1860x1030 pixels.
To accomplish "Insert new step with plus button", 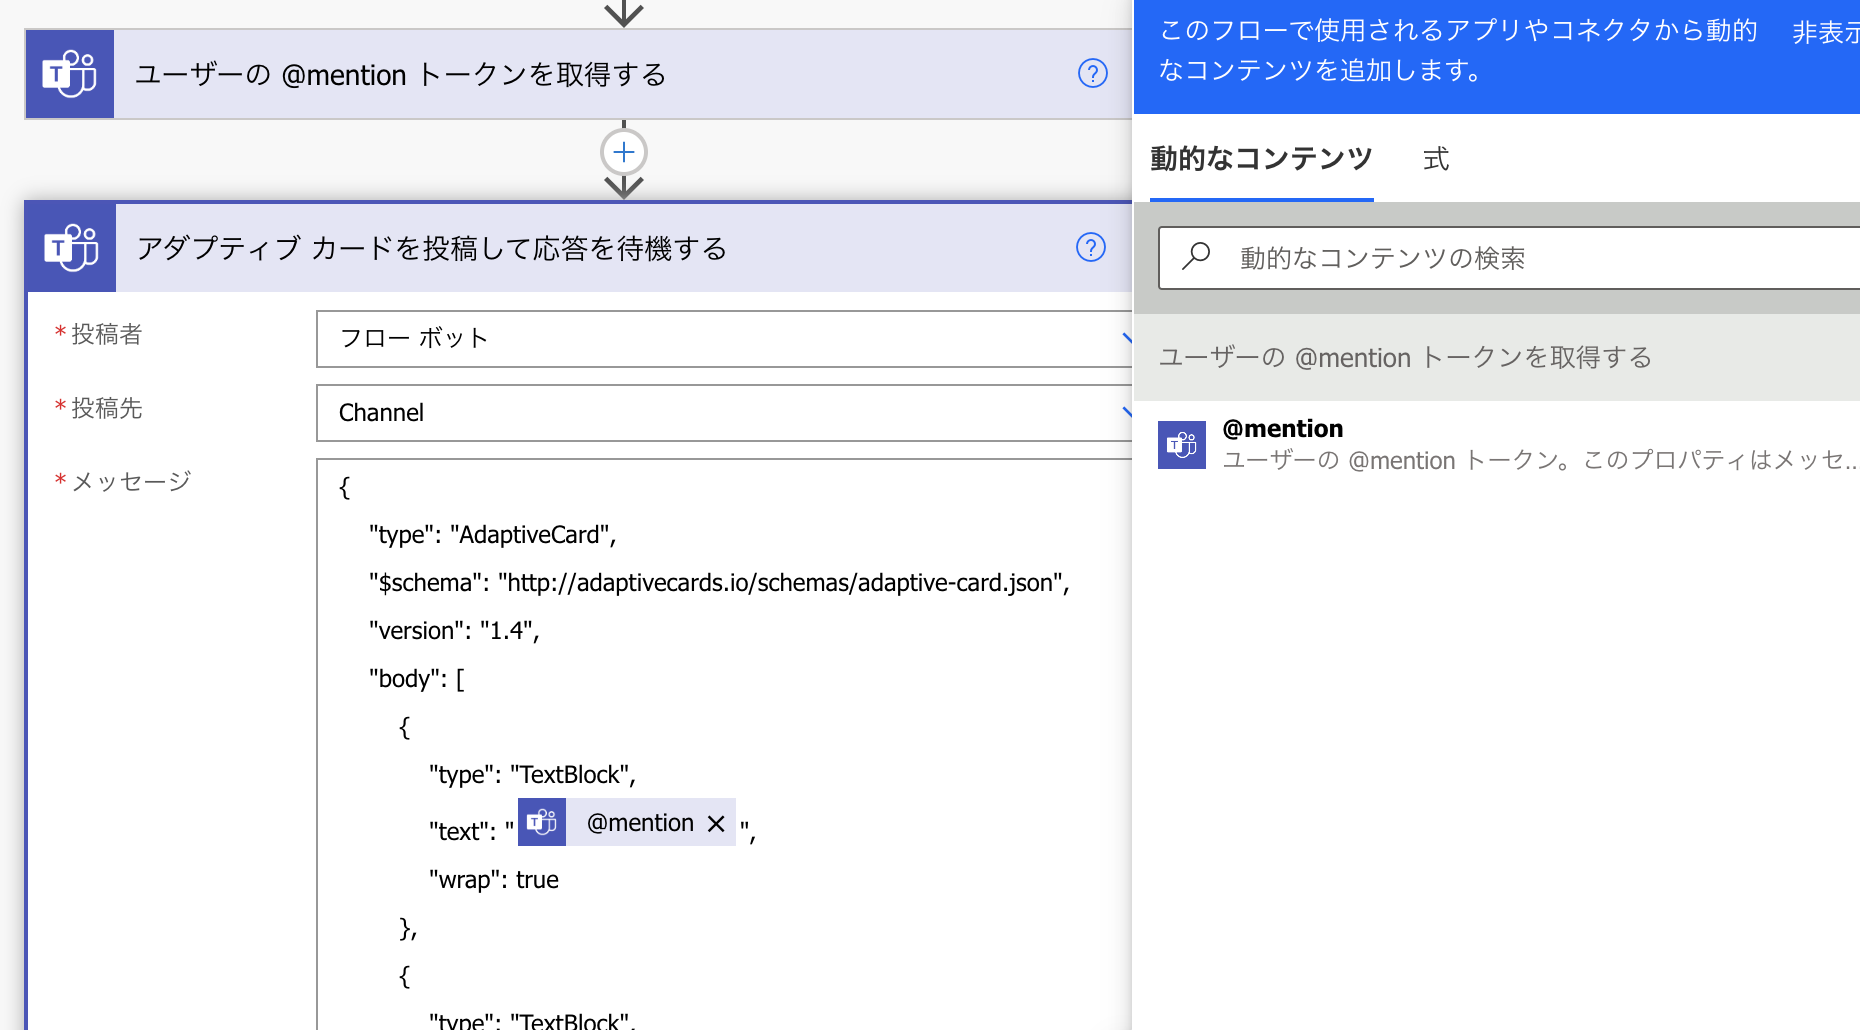I will click(x=624, y=152).
